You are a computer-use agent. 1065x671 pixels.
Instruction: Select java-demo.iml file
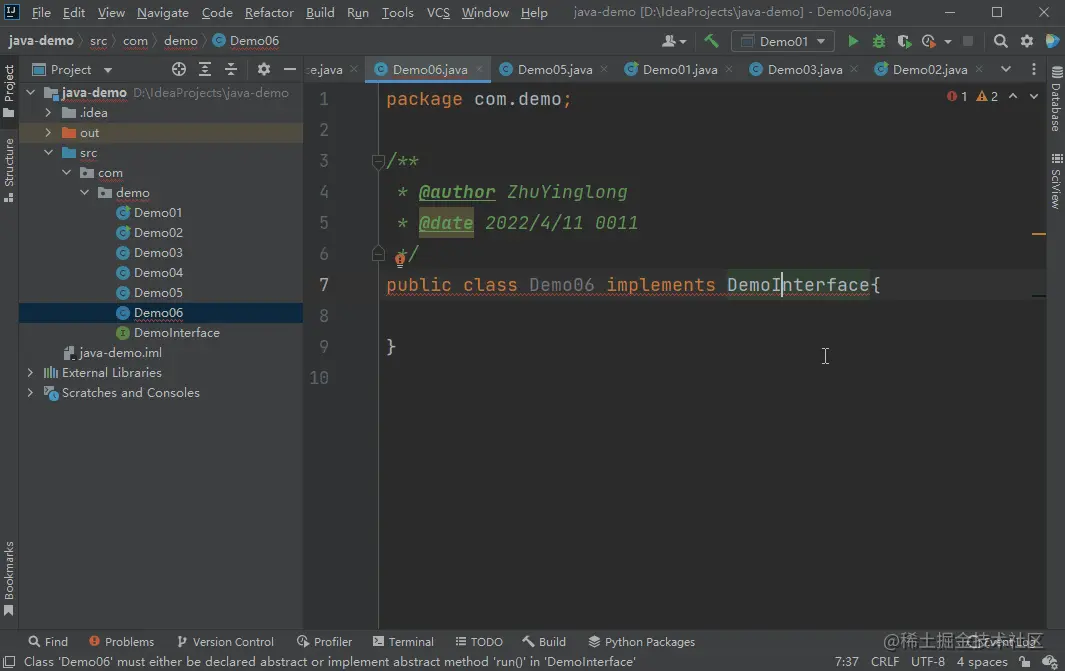click(x=120, y=352)
